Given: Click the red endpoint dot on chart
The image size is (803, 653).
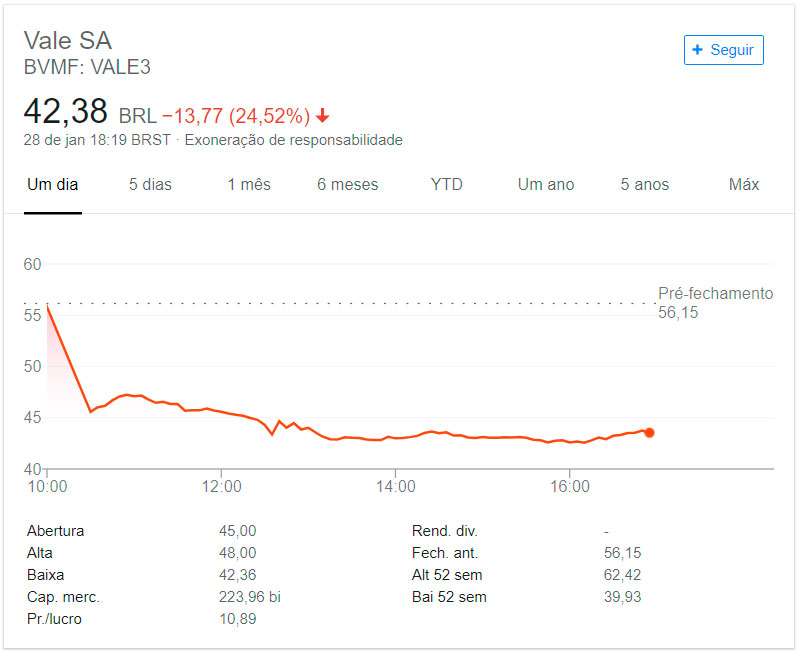Looking at the screenshot, I should tap(649, 433).
